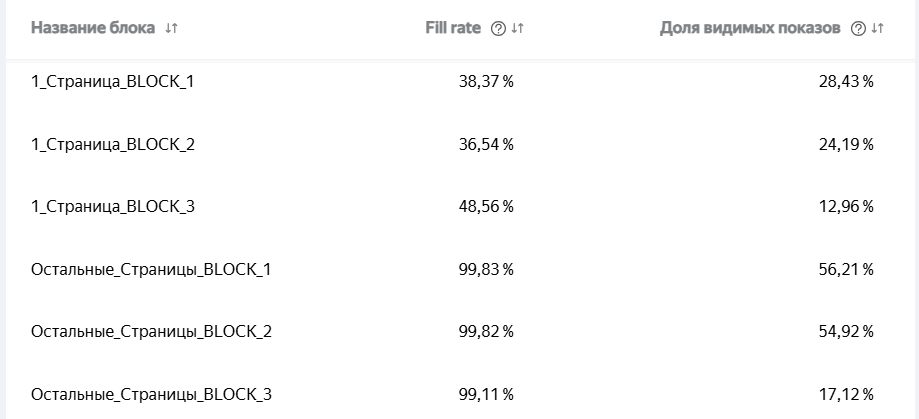Select the 48,56 % fill rate cell

486,207
